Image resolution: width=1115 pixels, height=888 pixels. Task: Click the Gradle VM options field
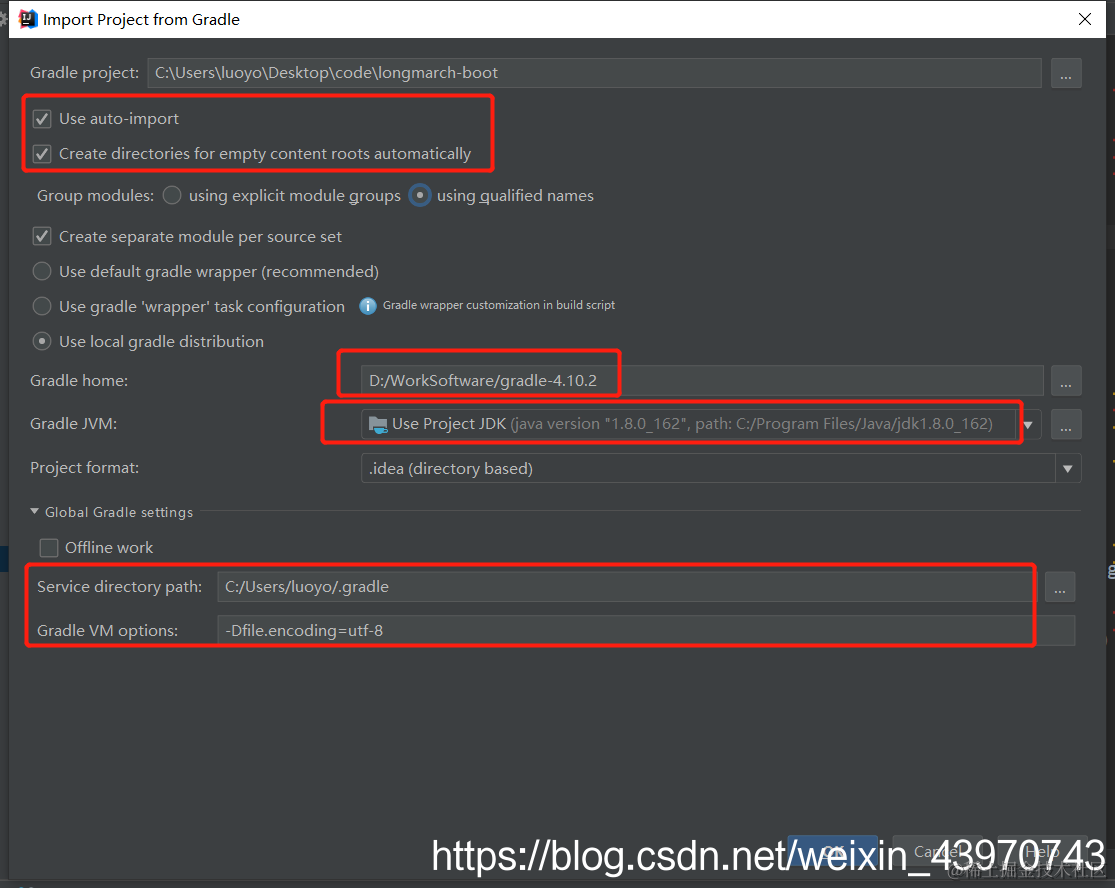pos(646,631)
